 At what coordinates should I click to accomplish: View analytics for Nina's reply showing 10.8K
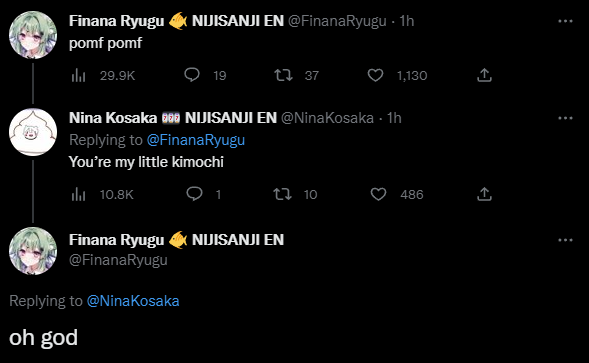coord(102,194)
